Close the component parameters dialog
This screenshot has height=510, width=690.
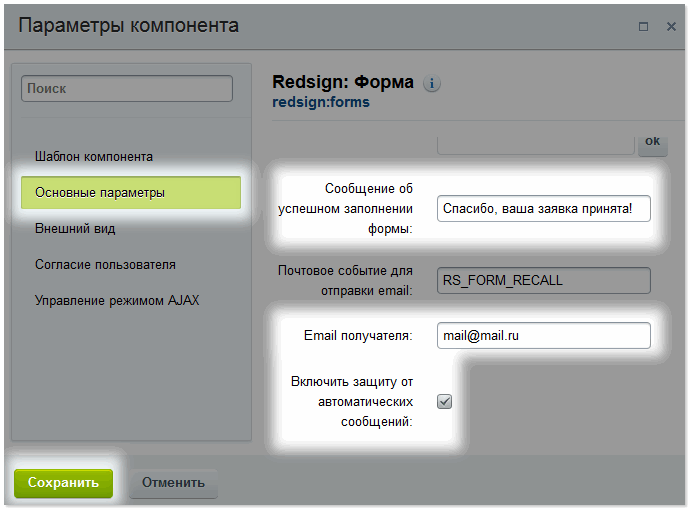(671, 26)
